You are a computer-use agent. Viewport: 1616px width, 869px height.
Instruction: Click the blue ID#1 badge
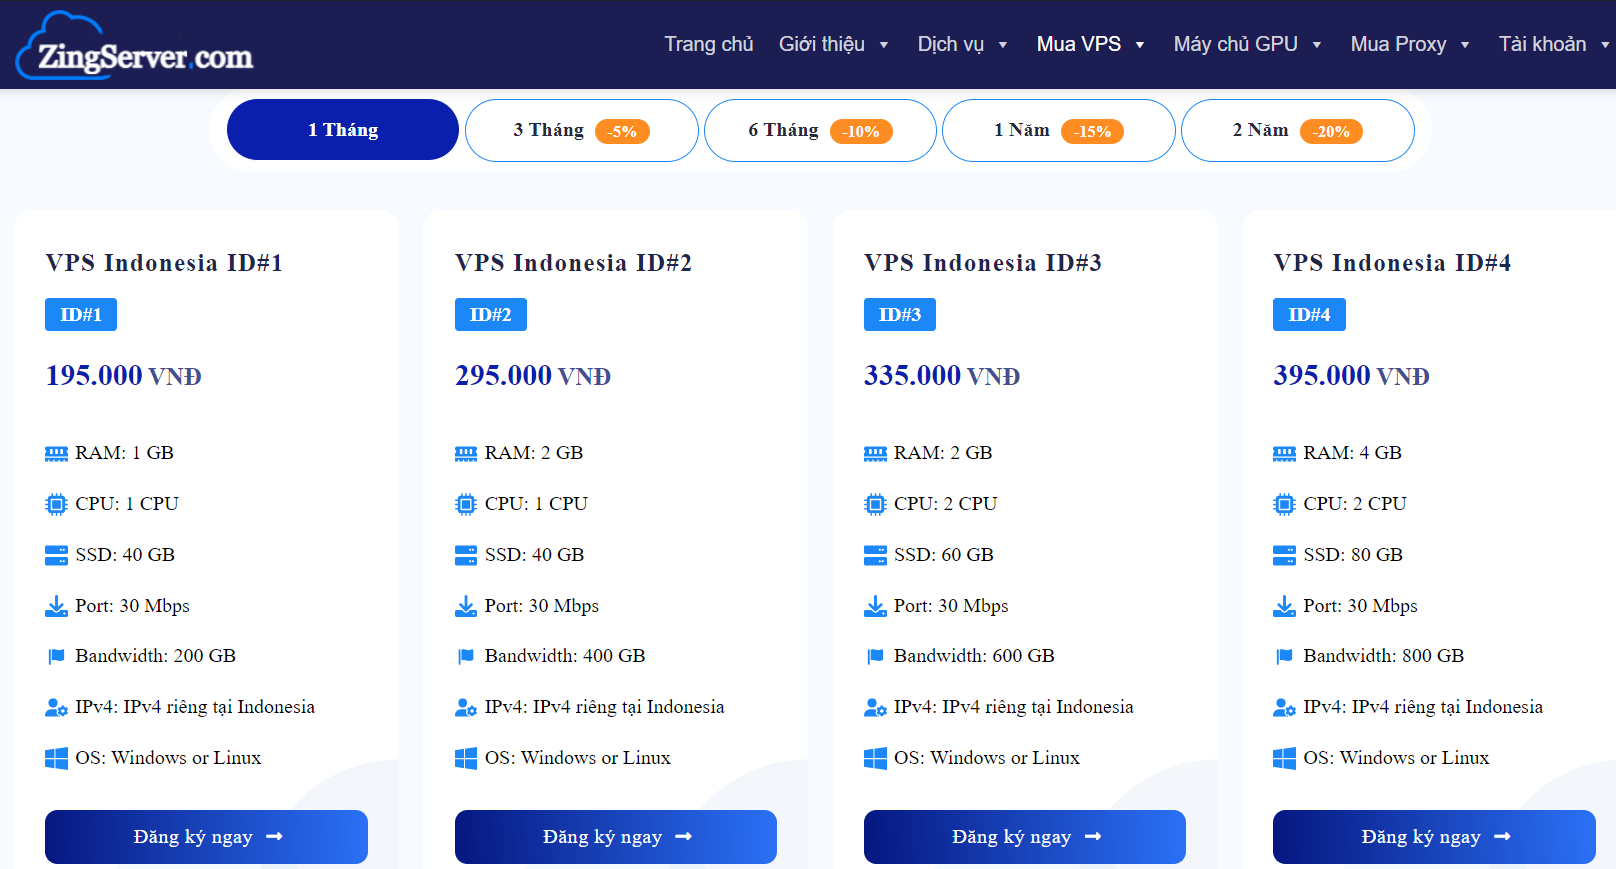(81, 315)
